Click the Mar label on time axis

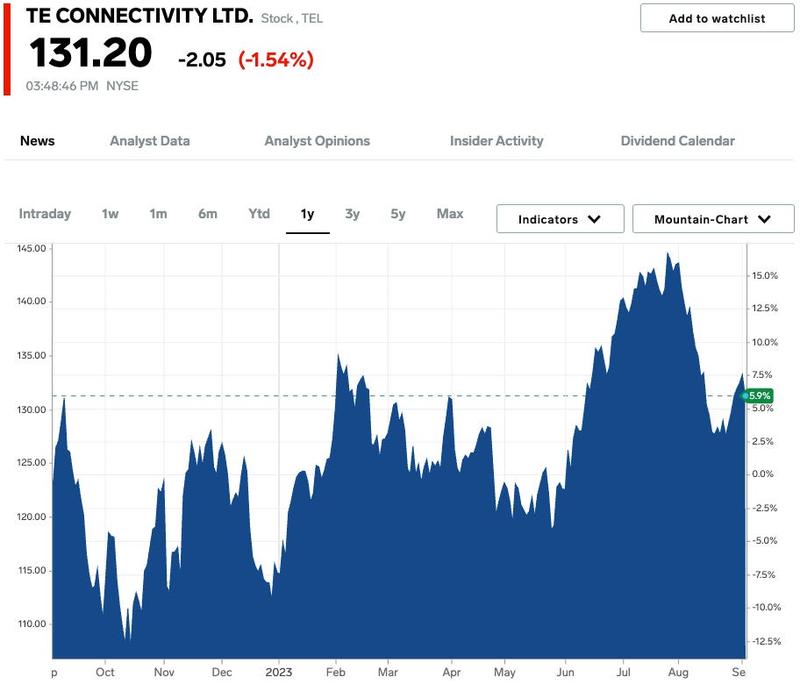pyautogui.click(x=388, y=672)
